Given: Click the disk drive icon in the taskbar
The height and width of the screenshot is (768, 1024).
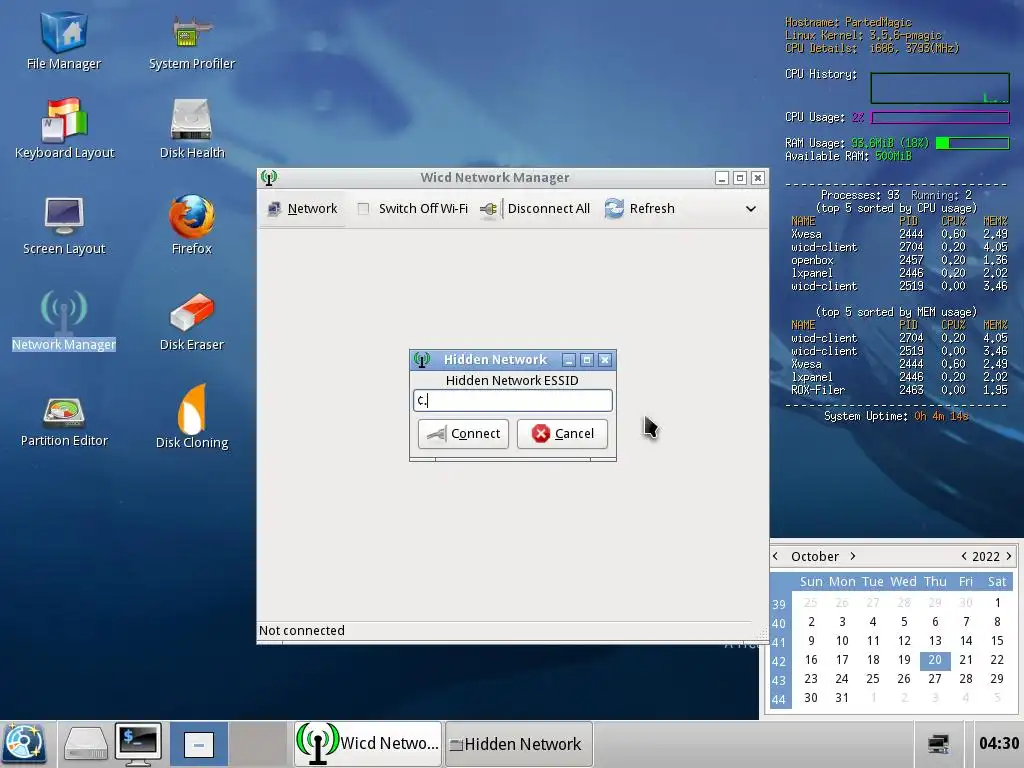Looking at the screenshot, I should click(x=86, y=743).
